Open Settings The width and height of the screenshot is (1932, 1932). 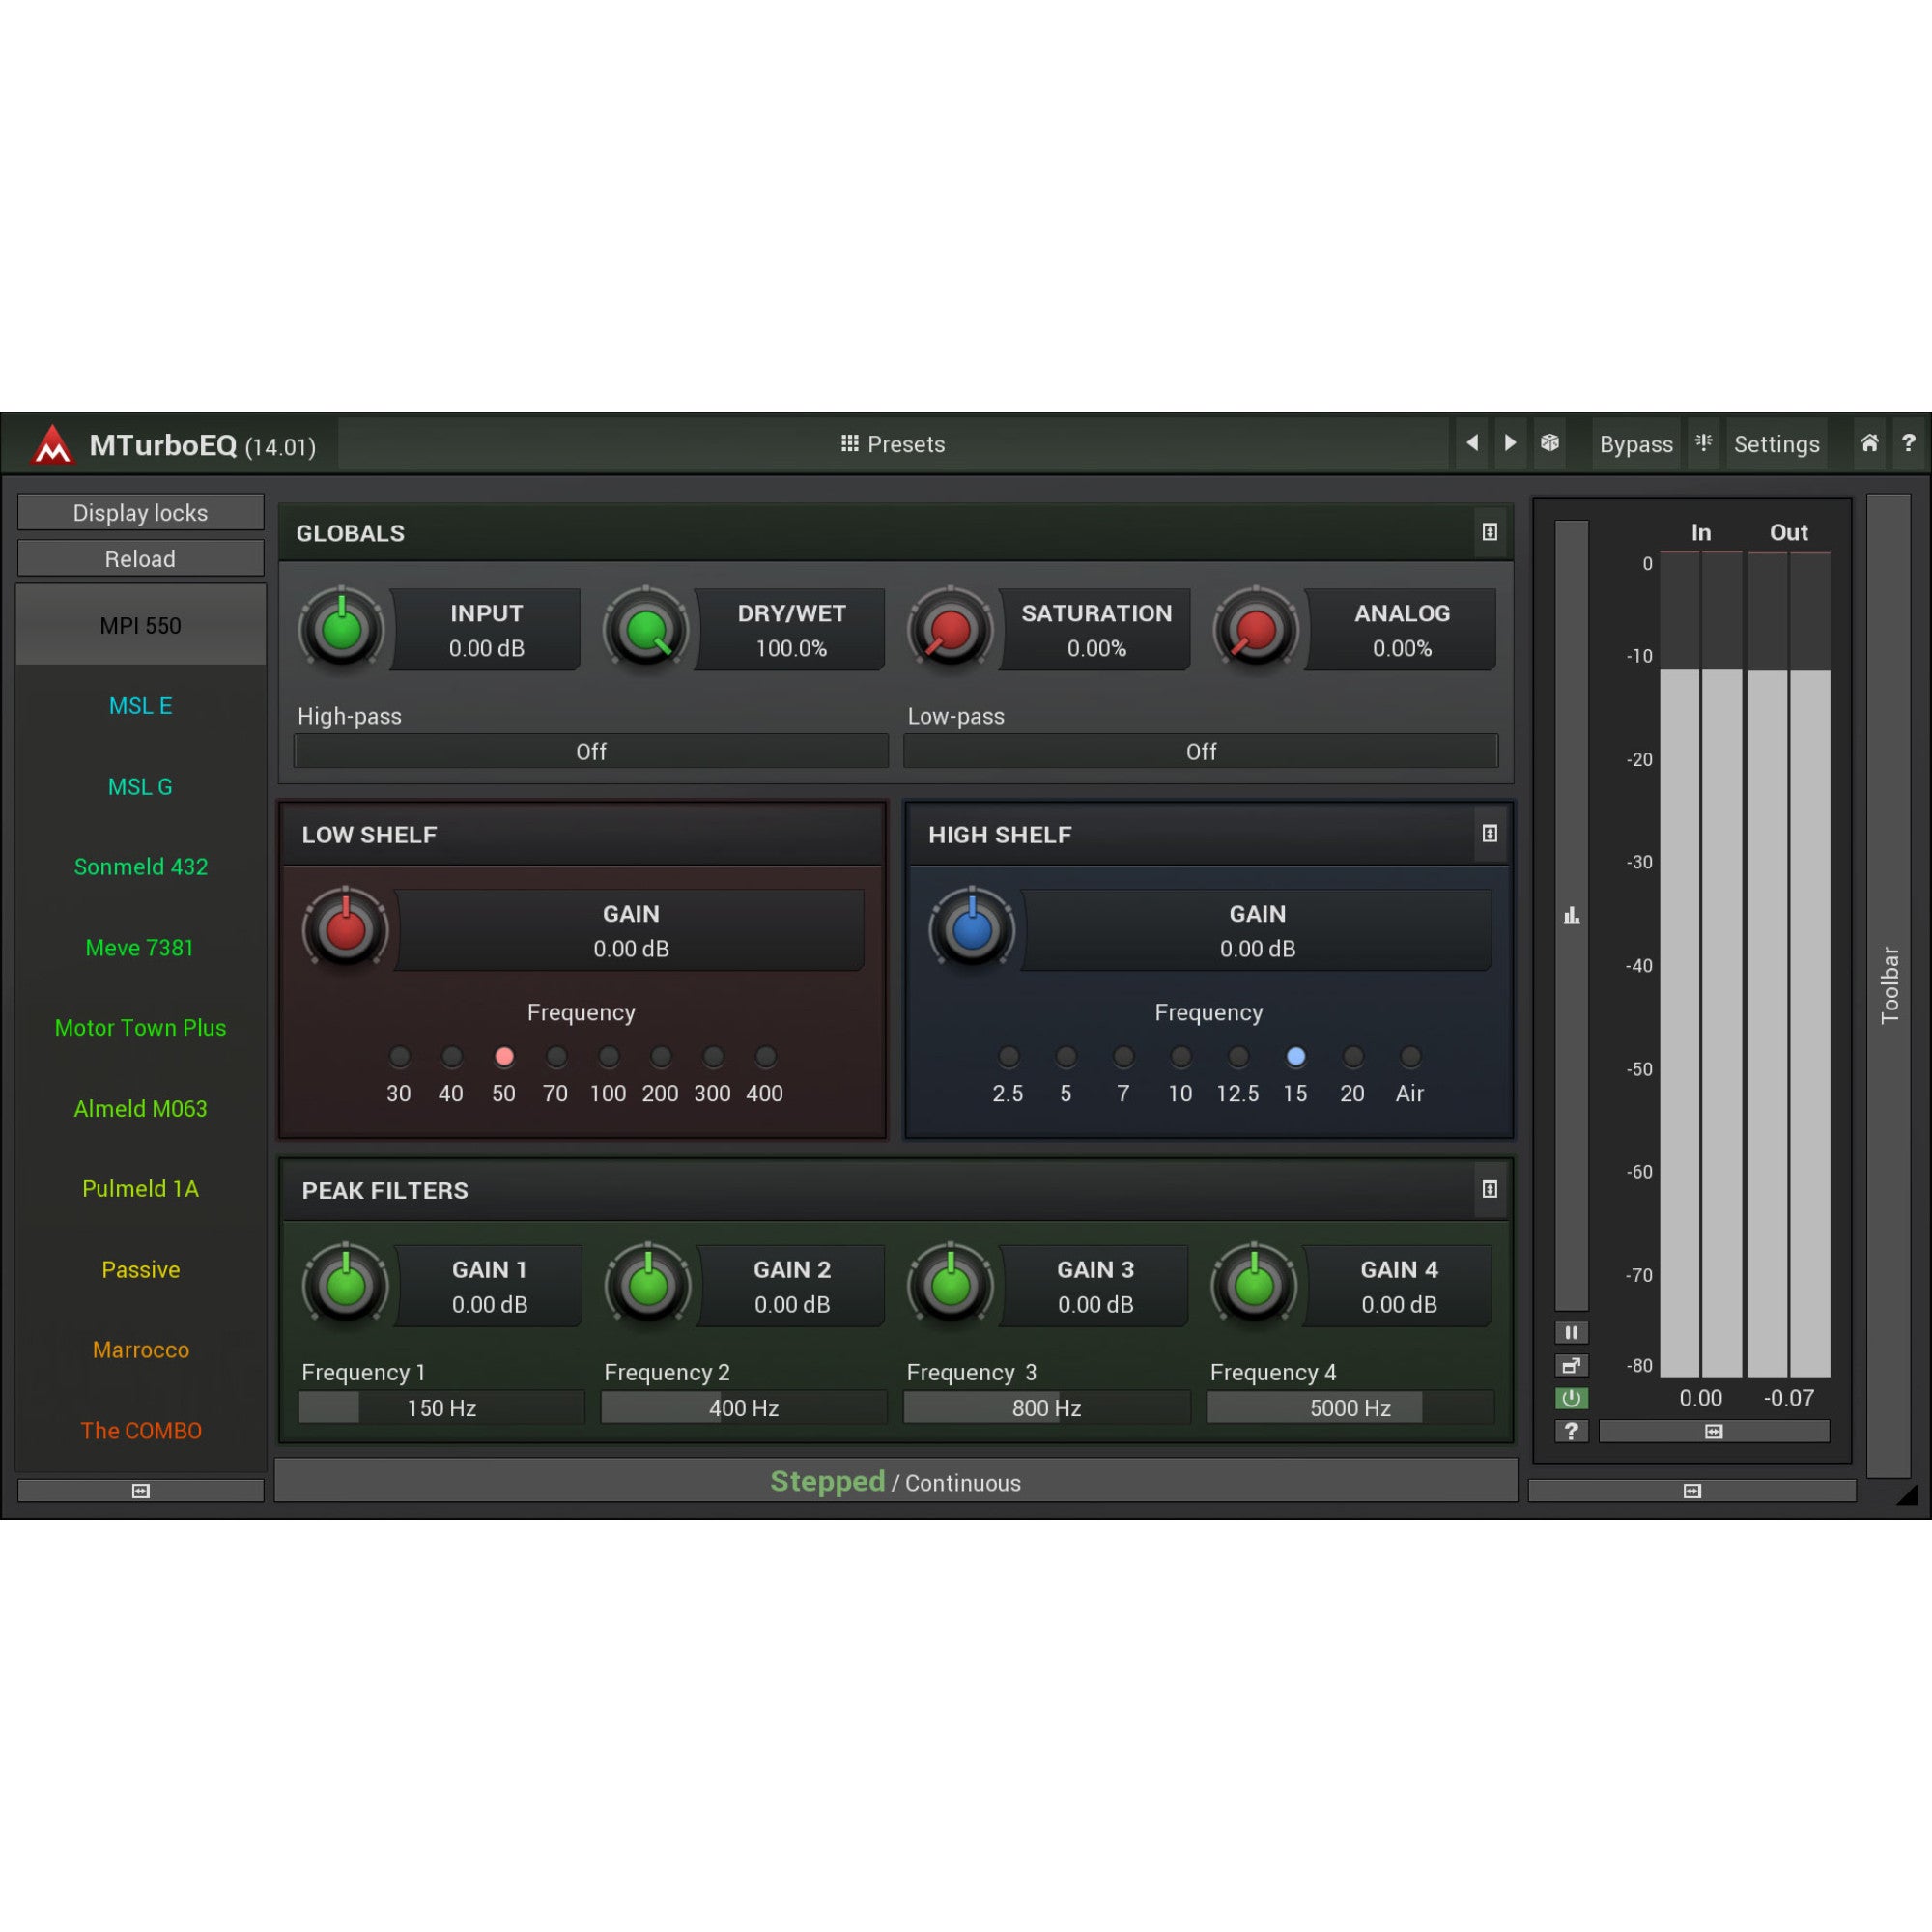[1776, 444]
